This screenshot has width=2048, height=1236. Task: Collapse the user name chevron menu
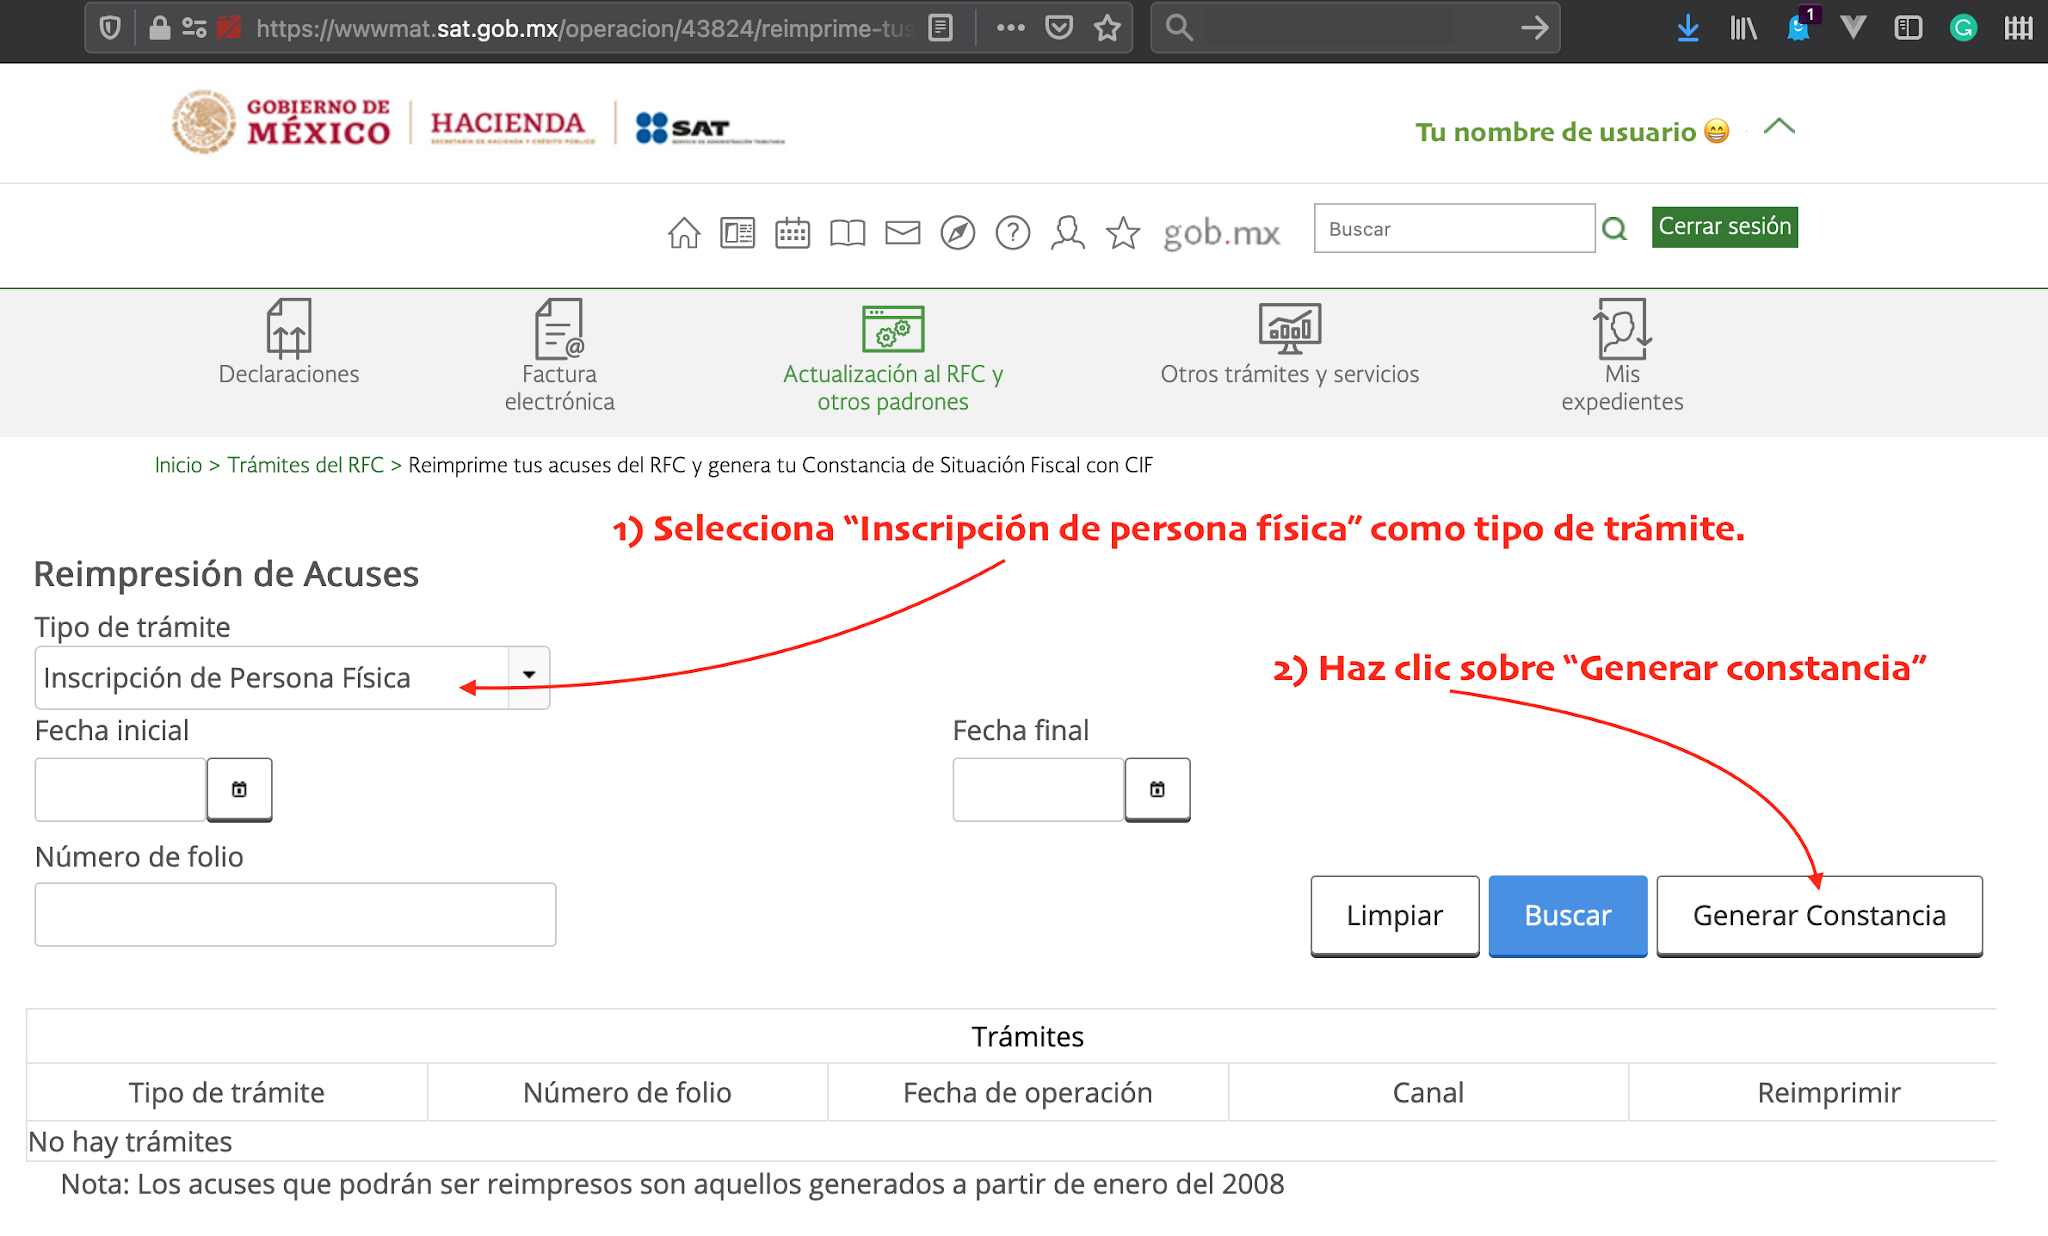1779,127
